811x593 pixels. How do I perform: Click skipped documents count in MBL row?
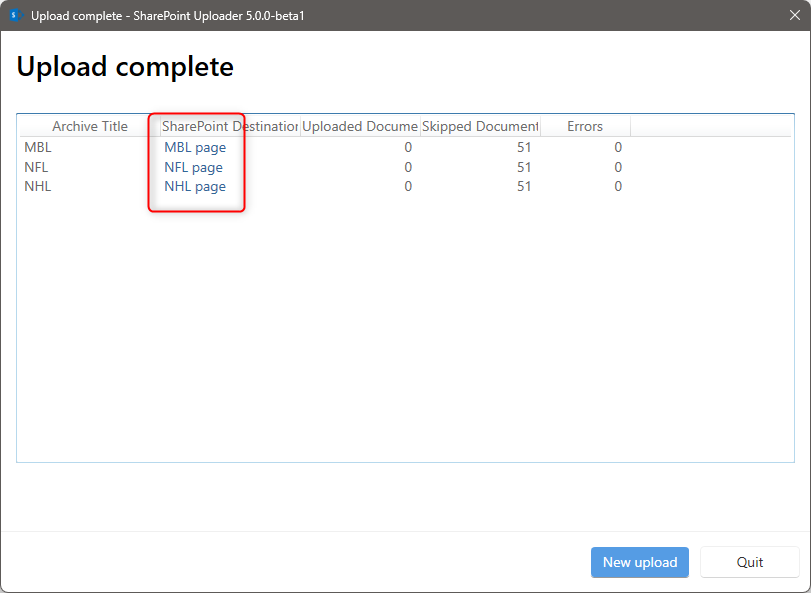click(524, 147)
